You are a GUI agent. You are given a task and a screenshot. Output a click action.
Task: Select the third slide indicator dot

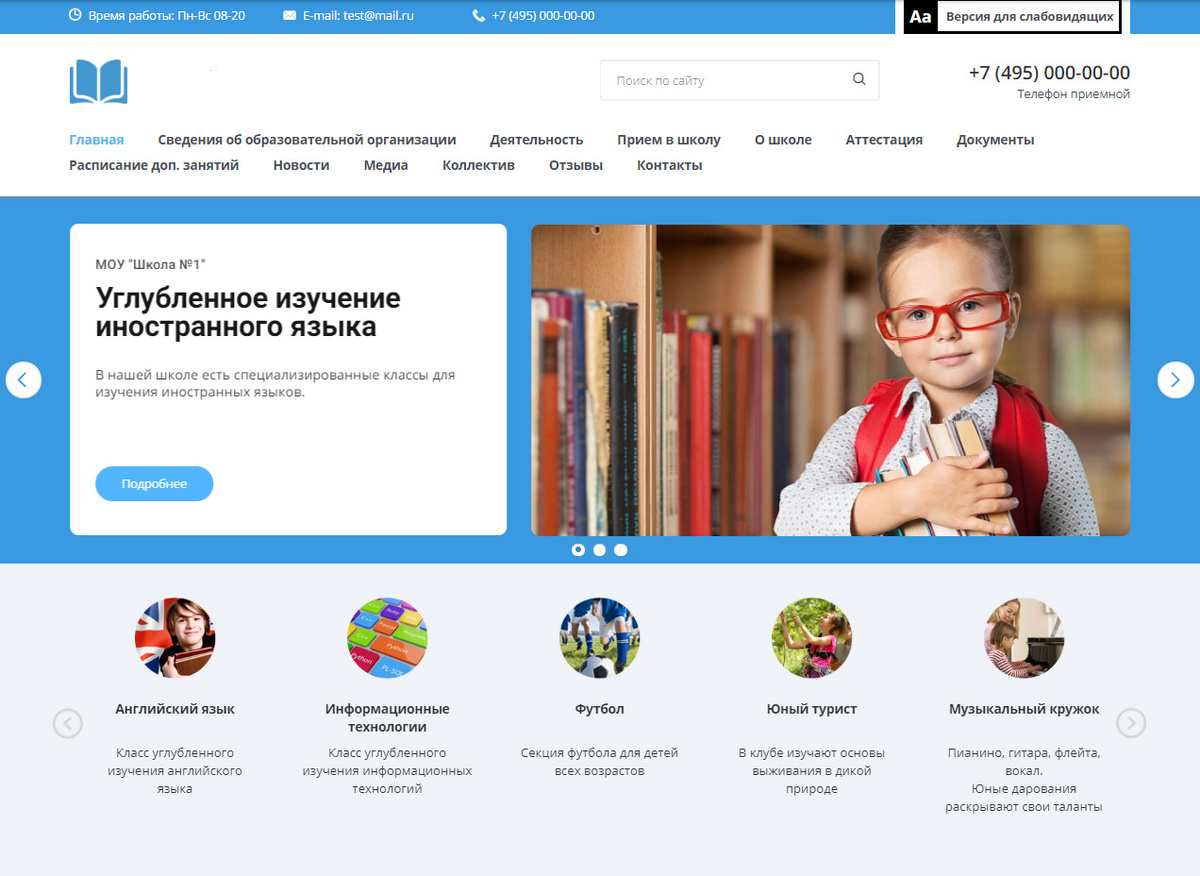click(x=621, y=549)
